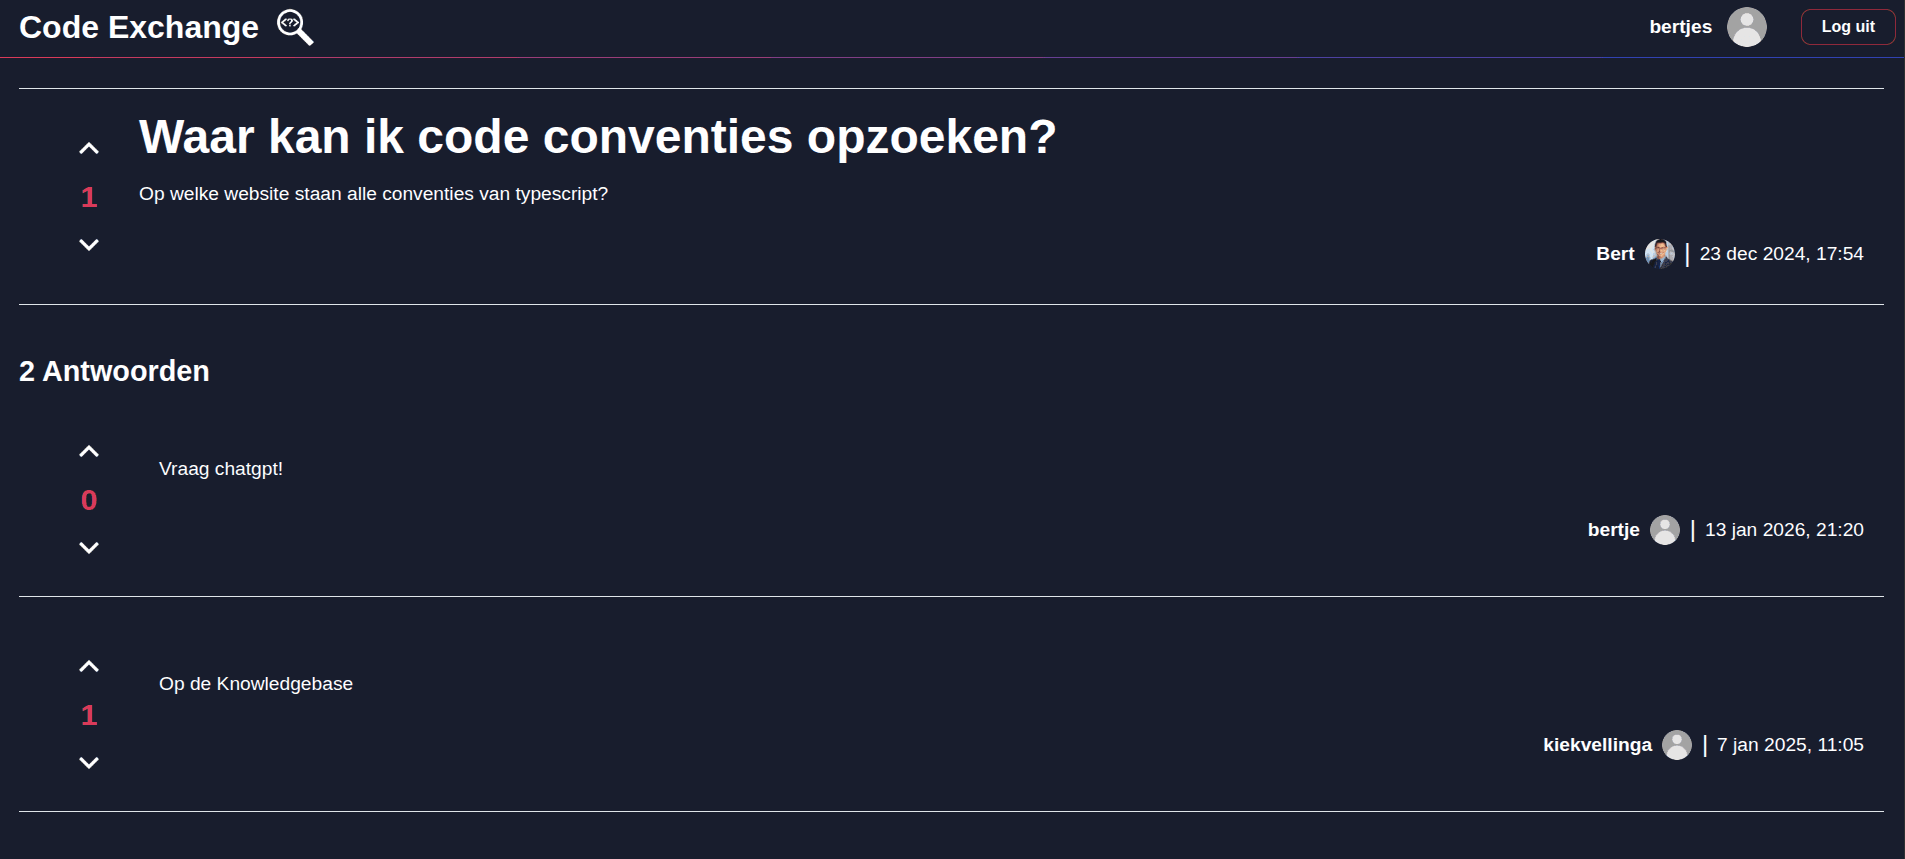This screenshot has height=859, width=1905.
Task: Go to the Code Exchange home
Action: (x=139, y=27)
